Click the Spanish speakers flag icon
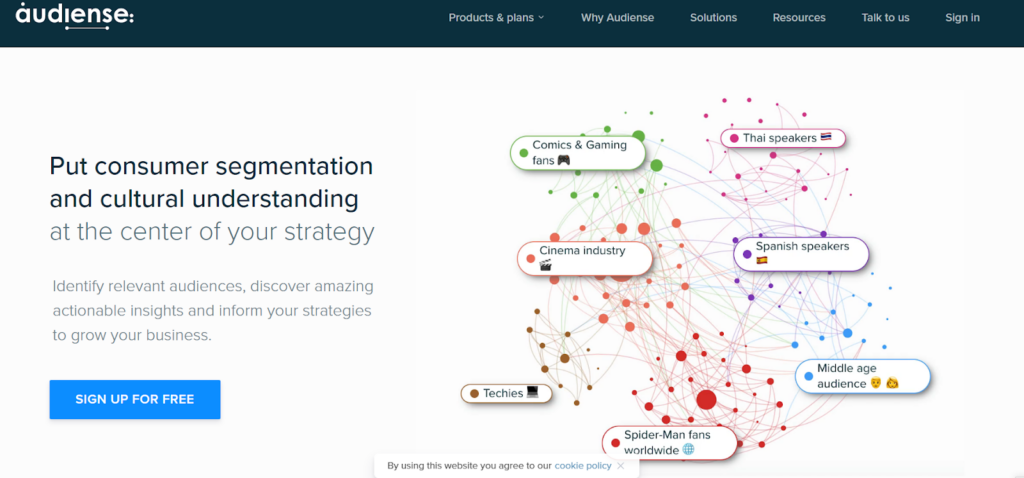This screenshot has width=1024, height=478. pyautogui.click(x=762, y=261)
